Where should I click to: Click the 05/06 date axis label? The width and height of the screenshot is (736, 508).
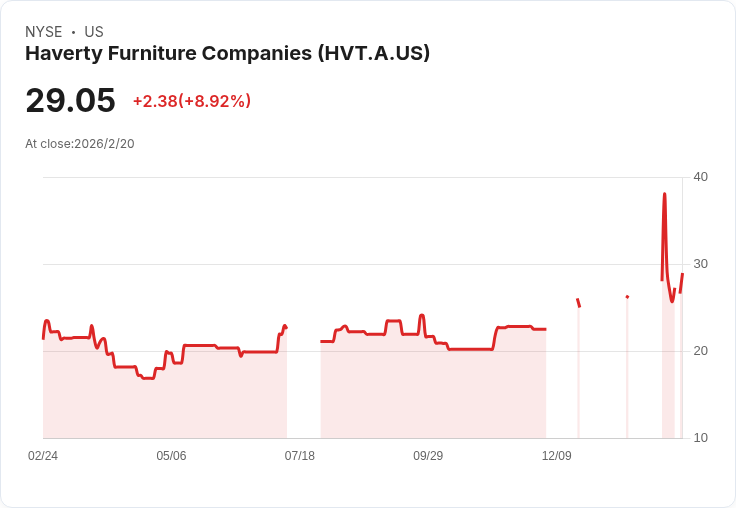tap(171, 456)
